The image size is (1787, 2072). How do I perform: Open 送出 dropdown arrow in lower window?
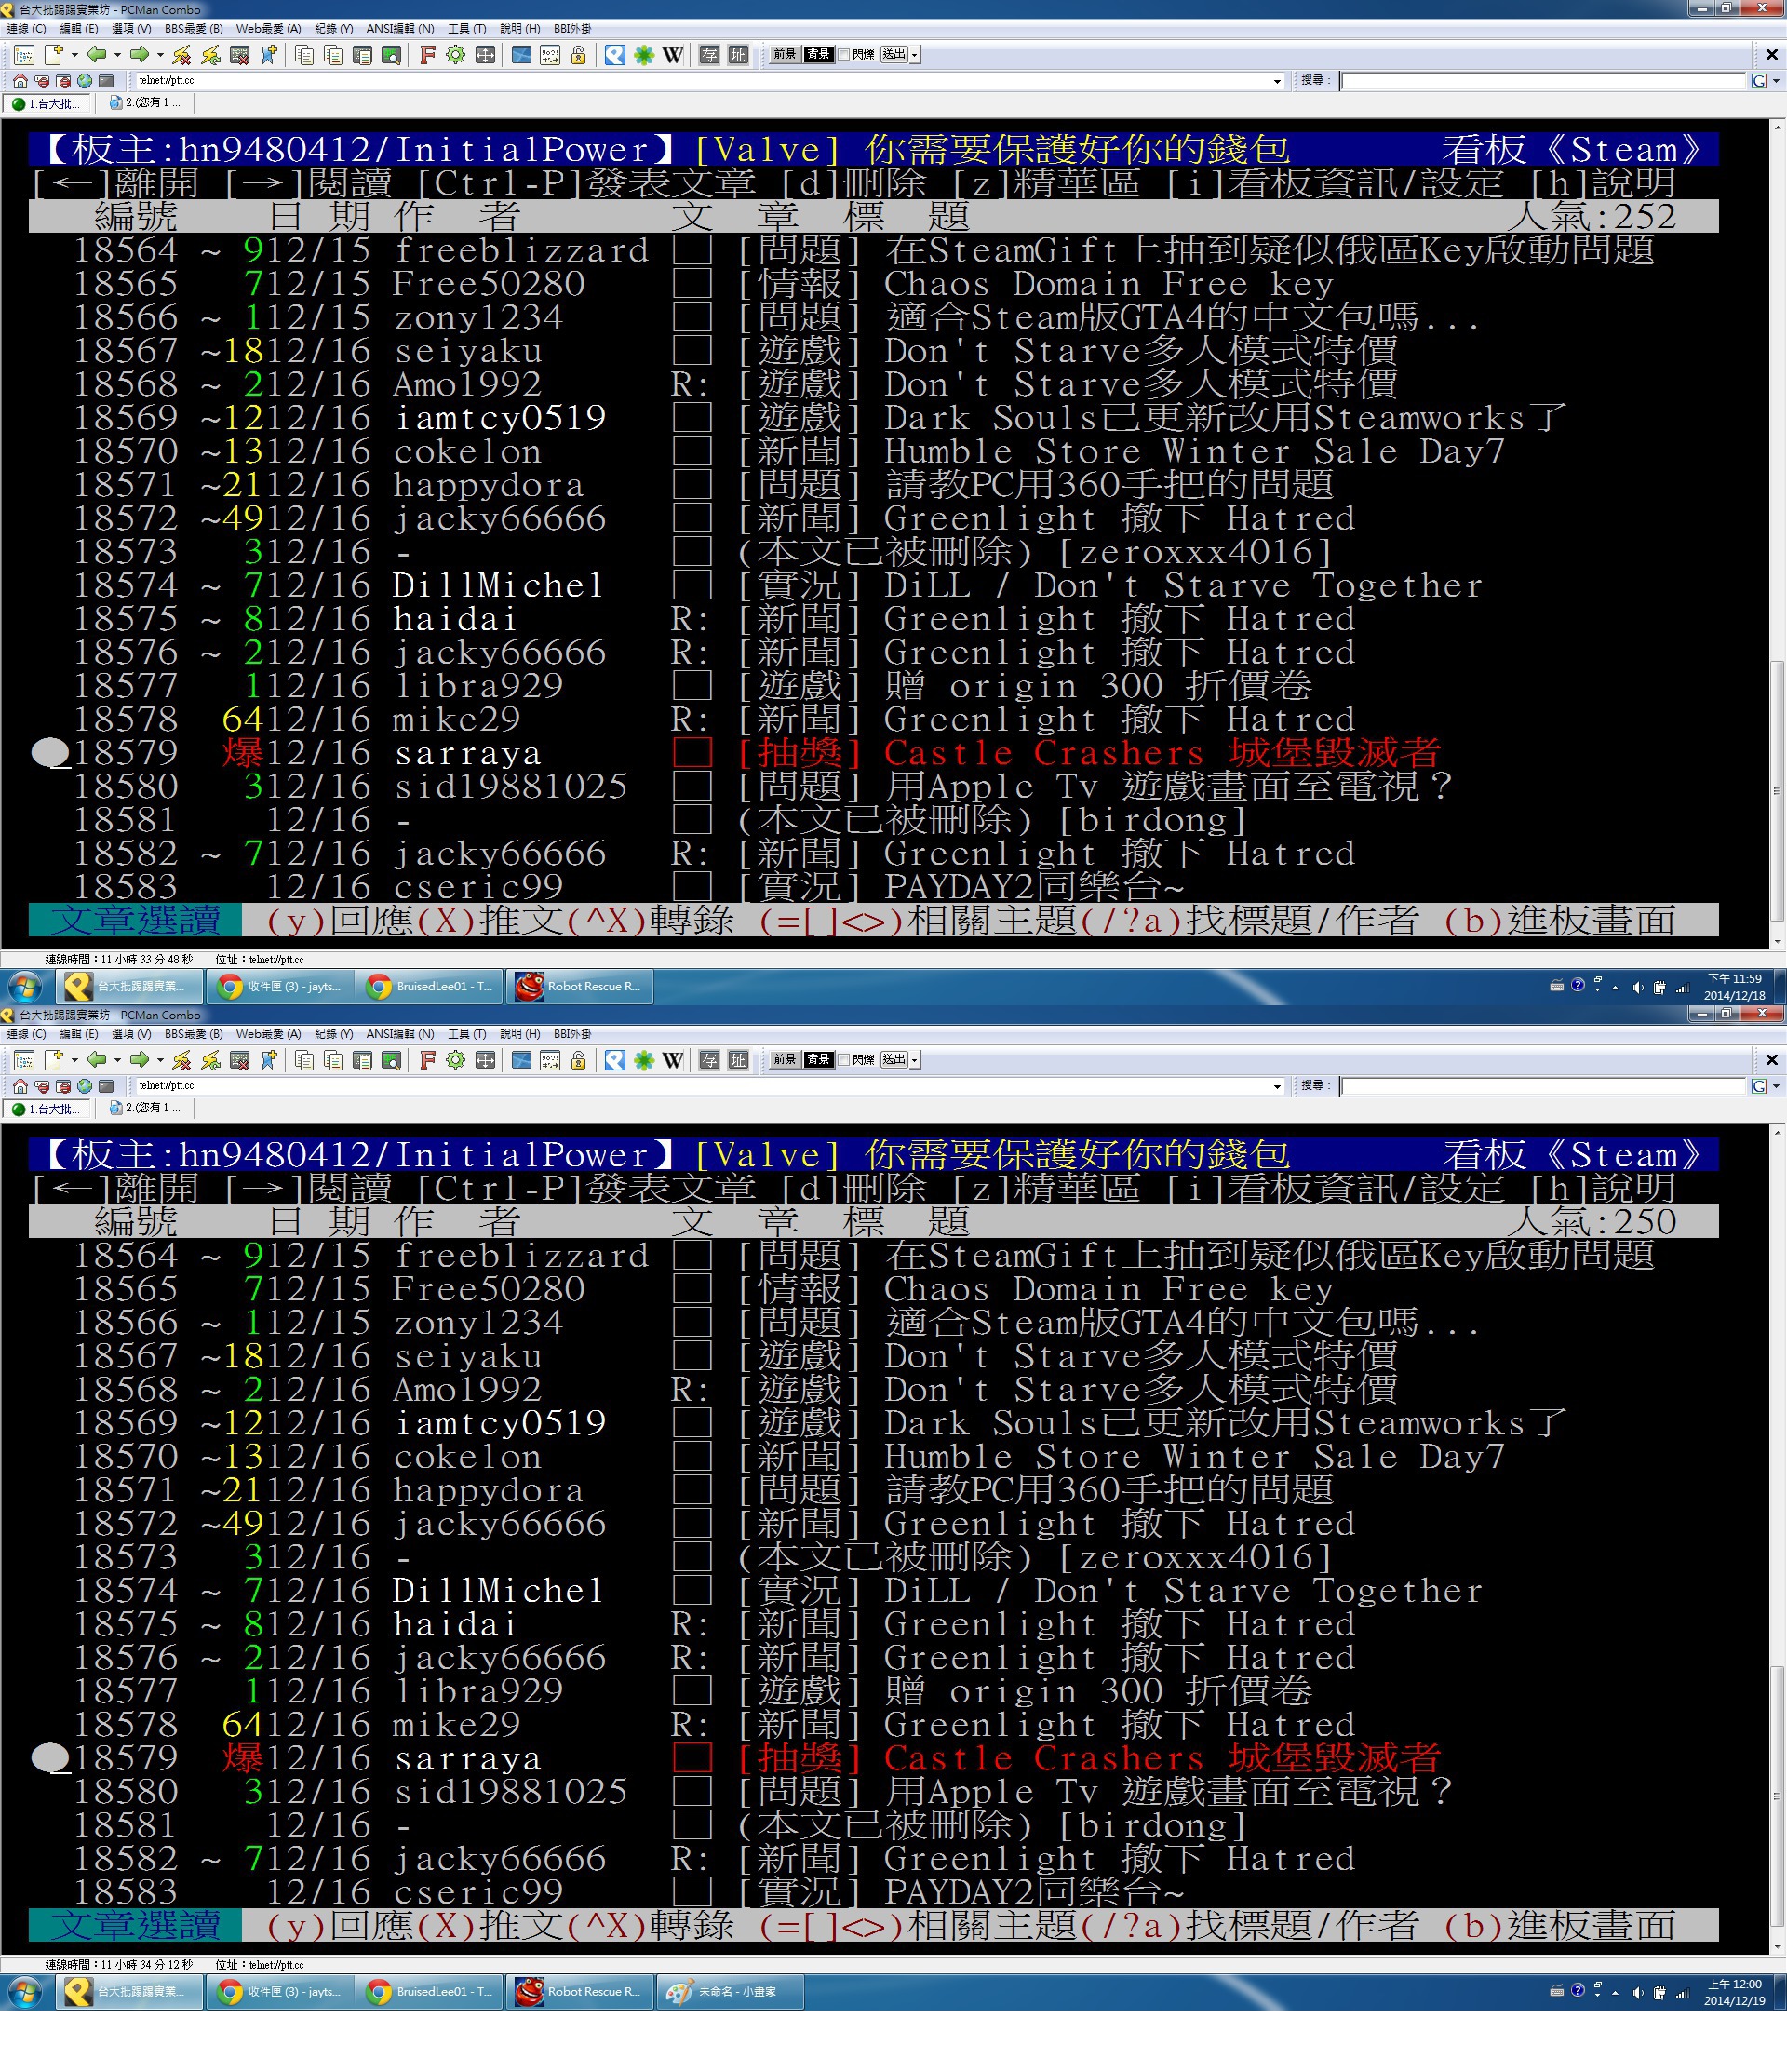915,1060
